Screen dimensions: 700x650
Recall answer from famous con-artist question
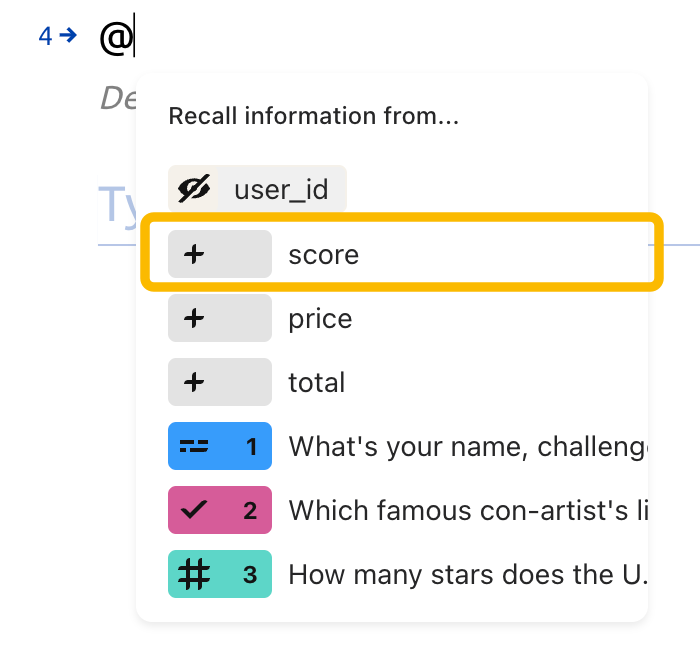392,510
